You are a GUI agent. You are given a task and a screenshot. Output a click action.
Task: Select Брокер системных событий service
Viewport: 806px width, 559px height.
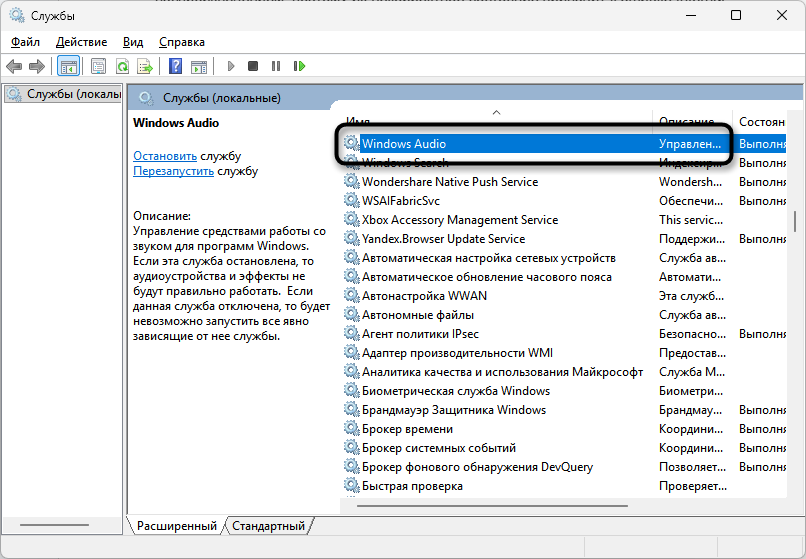[x=564, y=448]
